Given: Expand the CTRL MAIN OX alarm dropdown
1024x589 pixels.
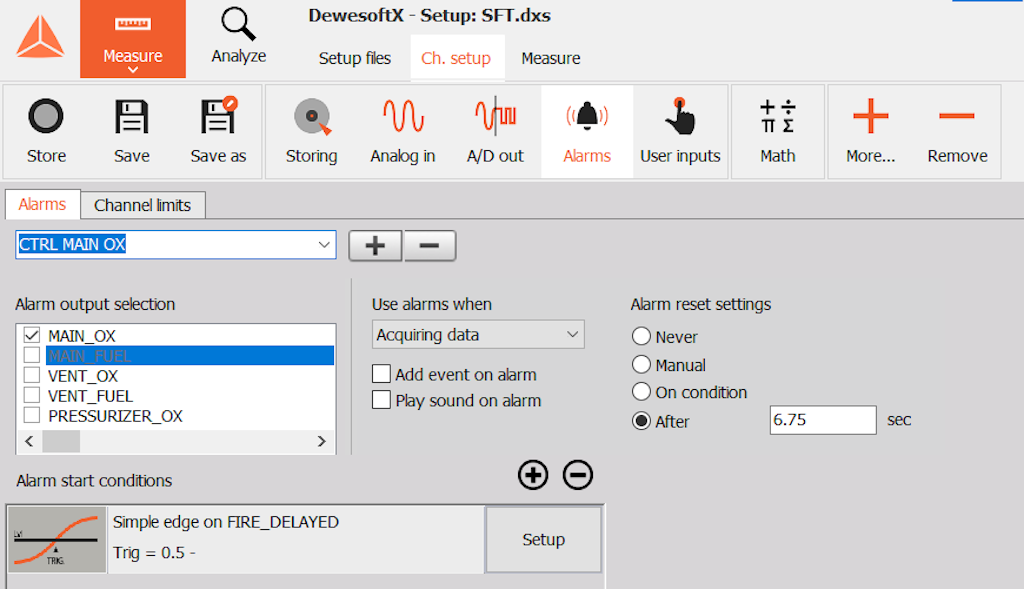Looking at the screenshot, I should coord(324,245).
